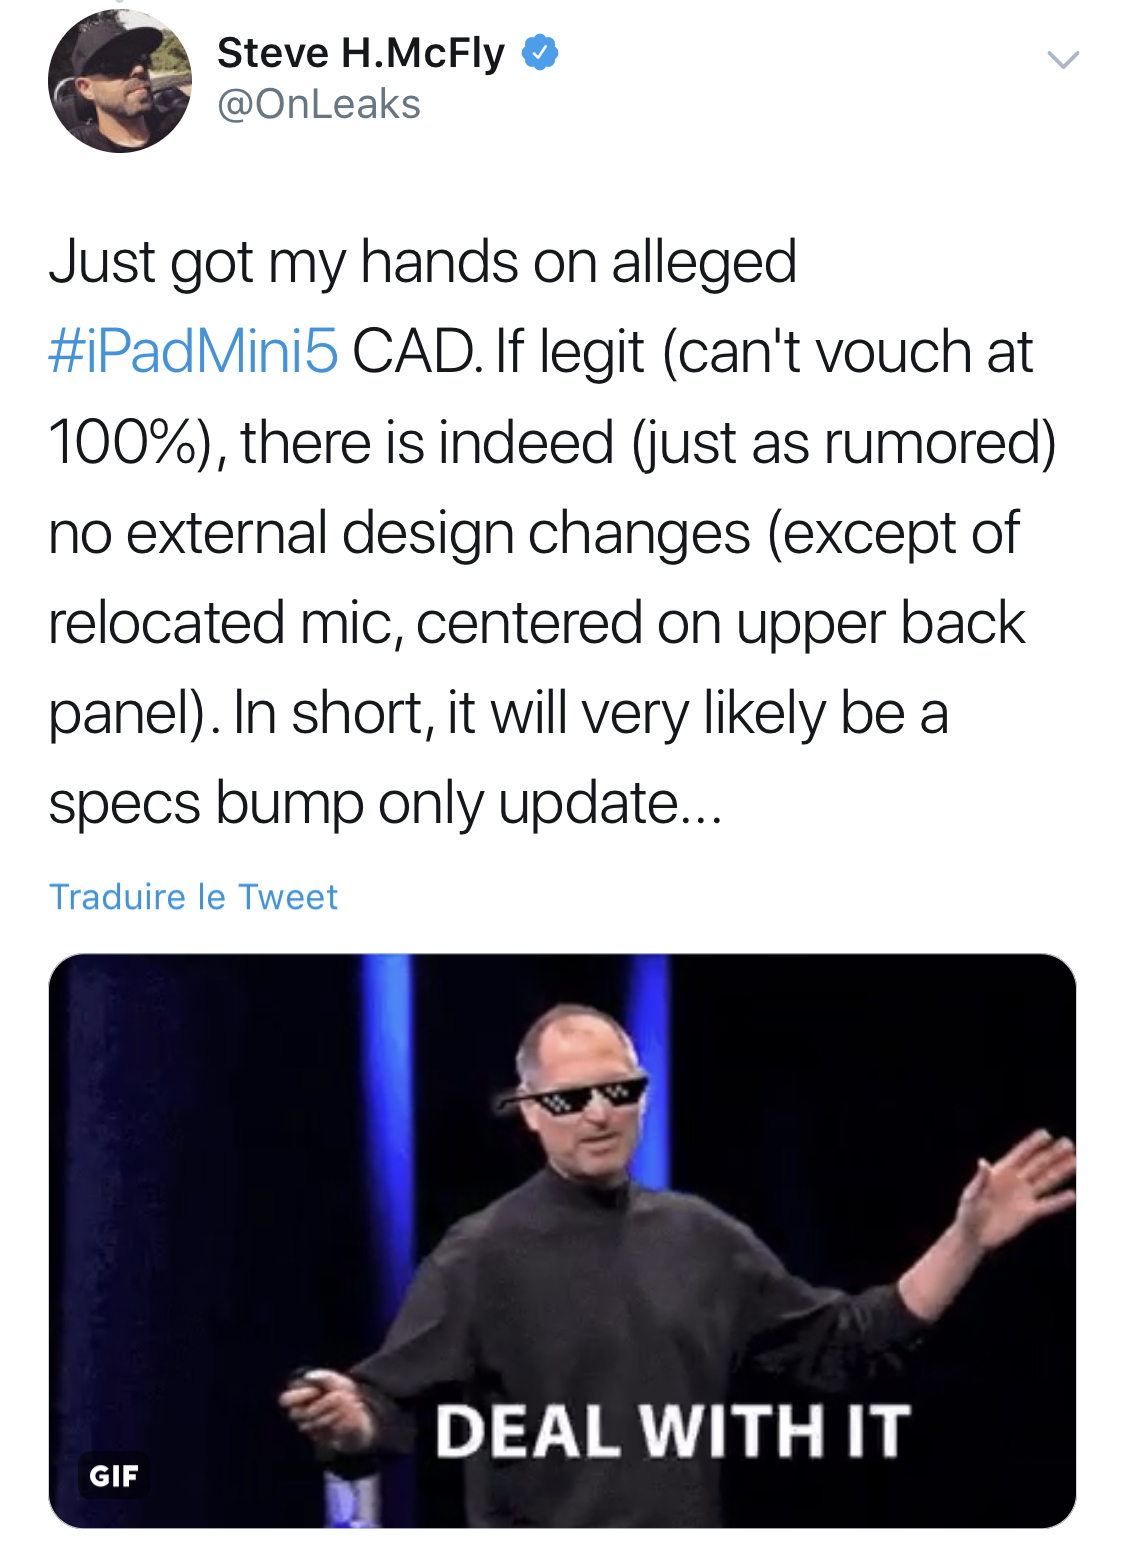
Task: Click Traduire le Tweet
Action: point(193,897)
